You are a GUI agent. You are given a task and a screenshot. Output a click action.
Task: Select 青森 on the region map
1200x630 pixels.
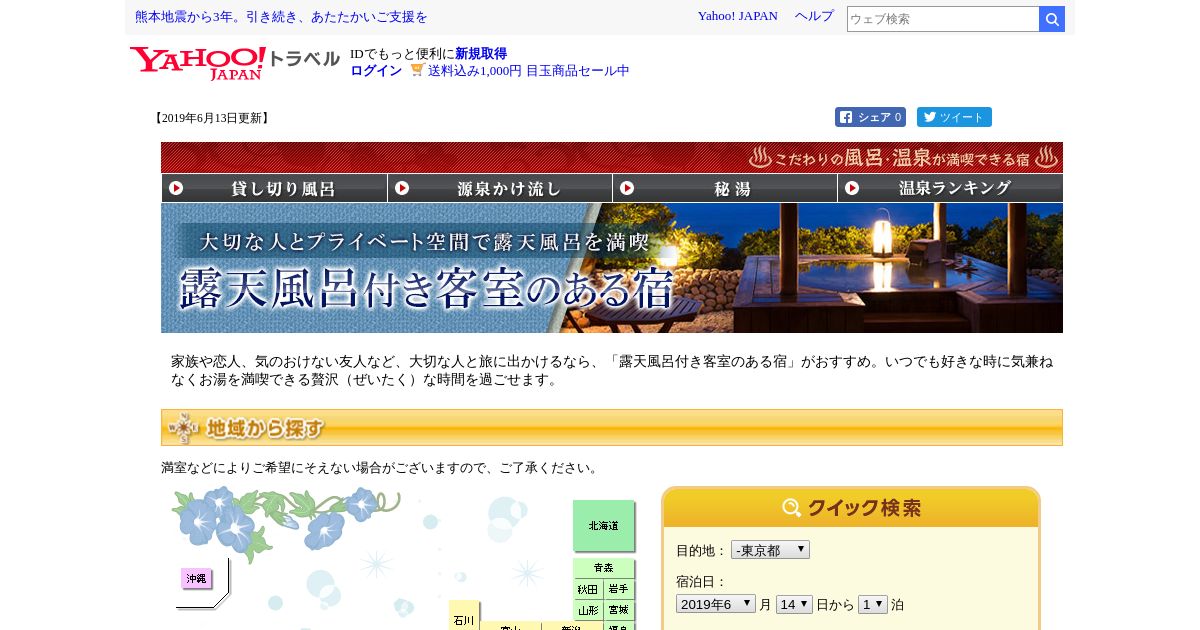(x=603, y=567)
